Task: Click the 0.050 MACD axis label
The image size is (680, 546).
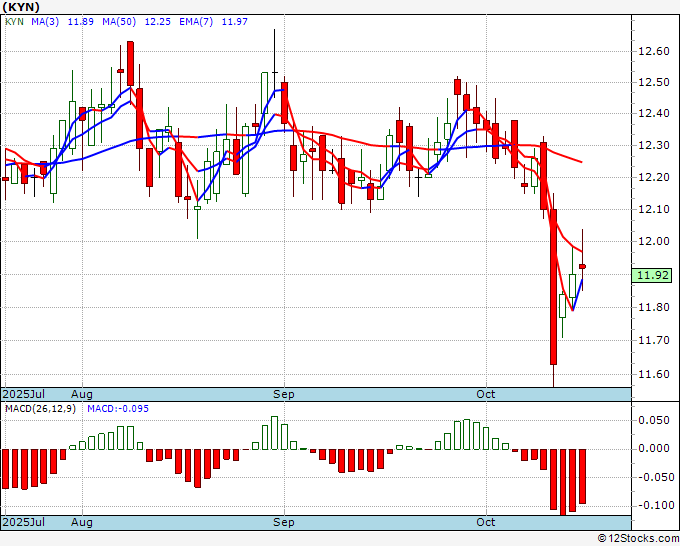Action: 654,420
